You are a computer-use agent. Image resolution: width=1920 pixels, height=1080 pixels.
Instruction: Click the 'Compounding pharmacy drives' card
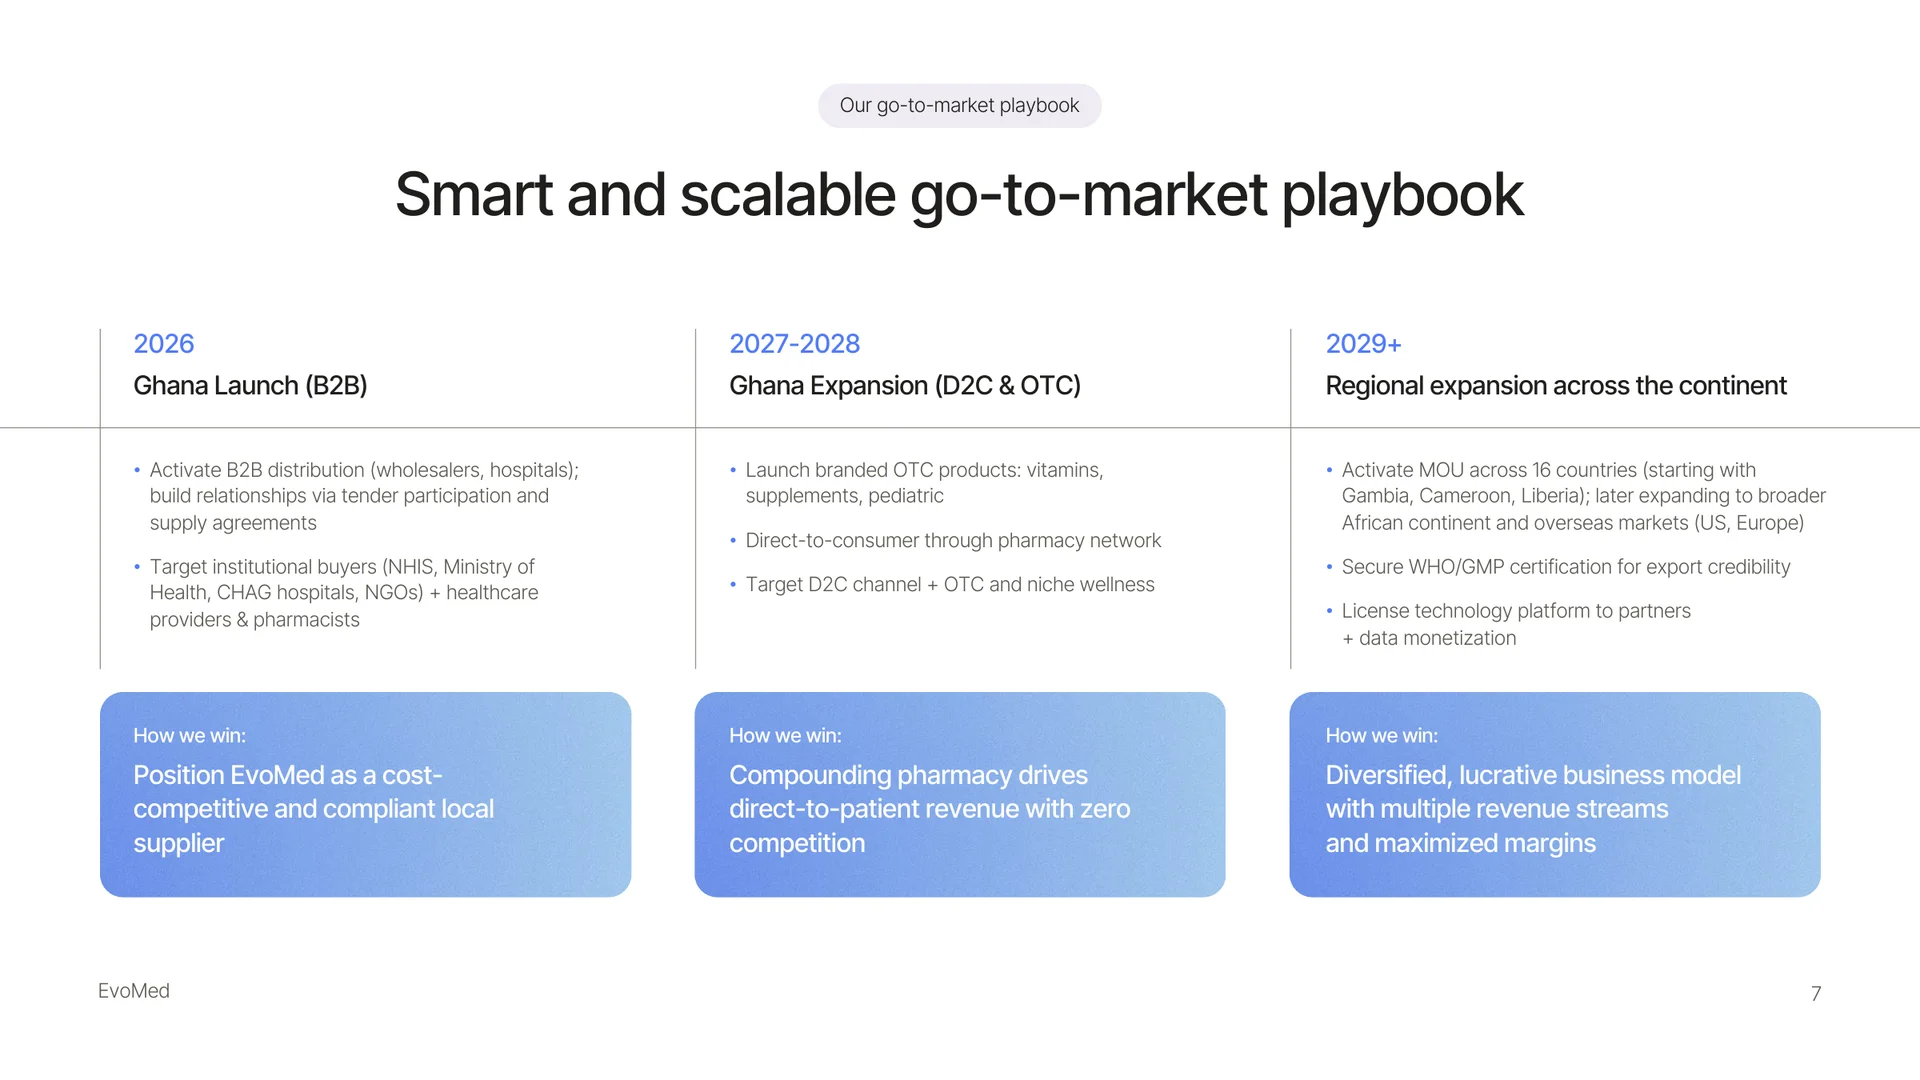[960, 794]
